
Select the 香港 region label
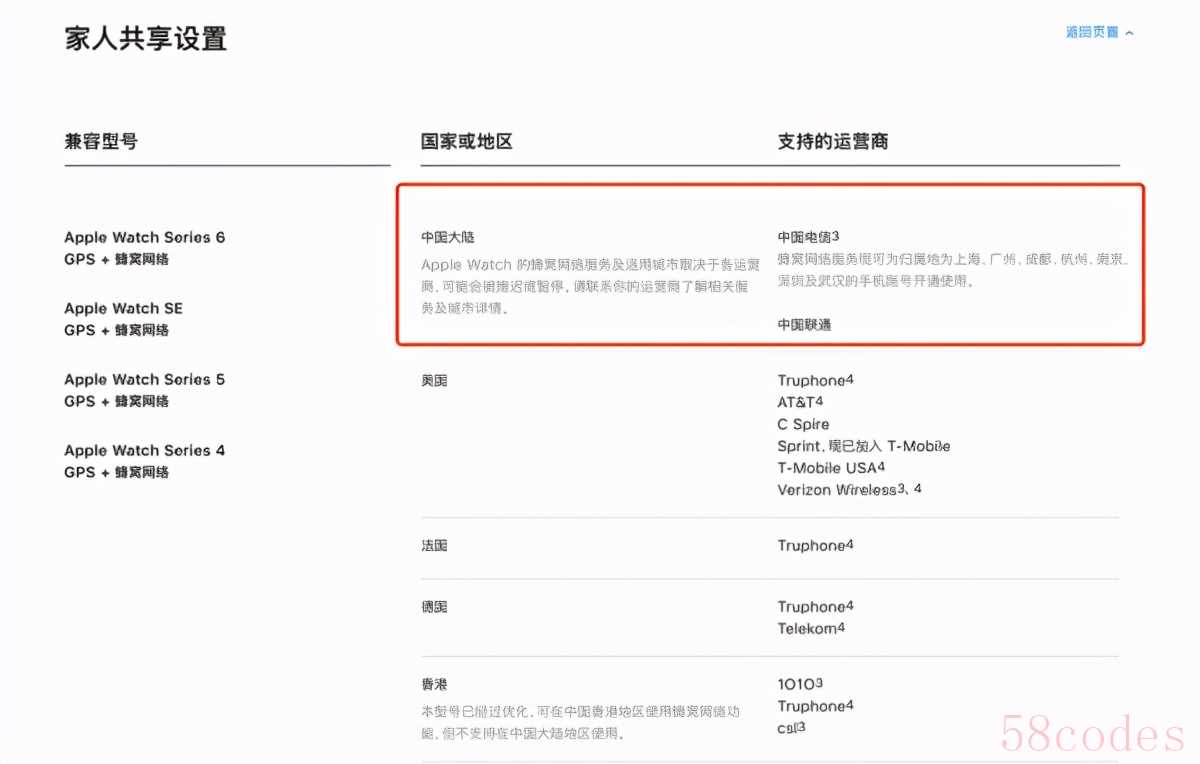point(434,684)
